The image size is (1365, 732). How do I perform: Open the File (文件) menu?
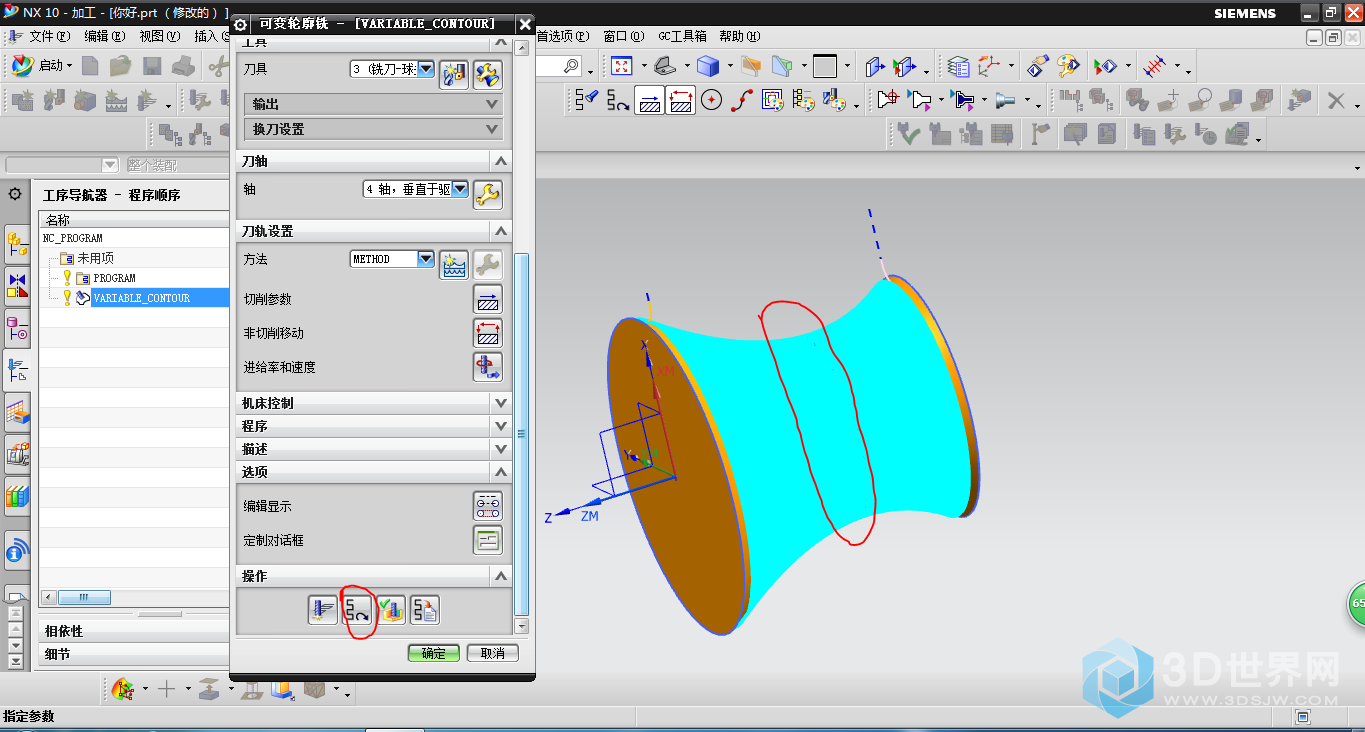[49, 36]
